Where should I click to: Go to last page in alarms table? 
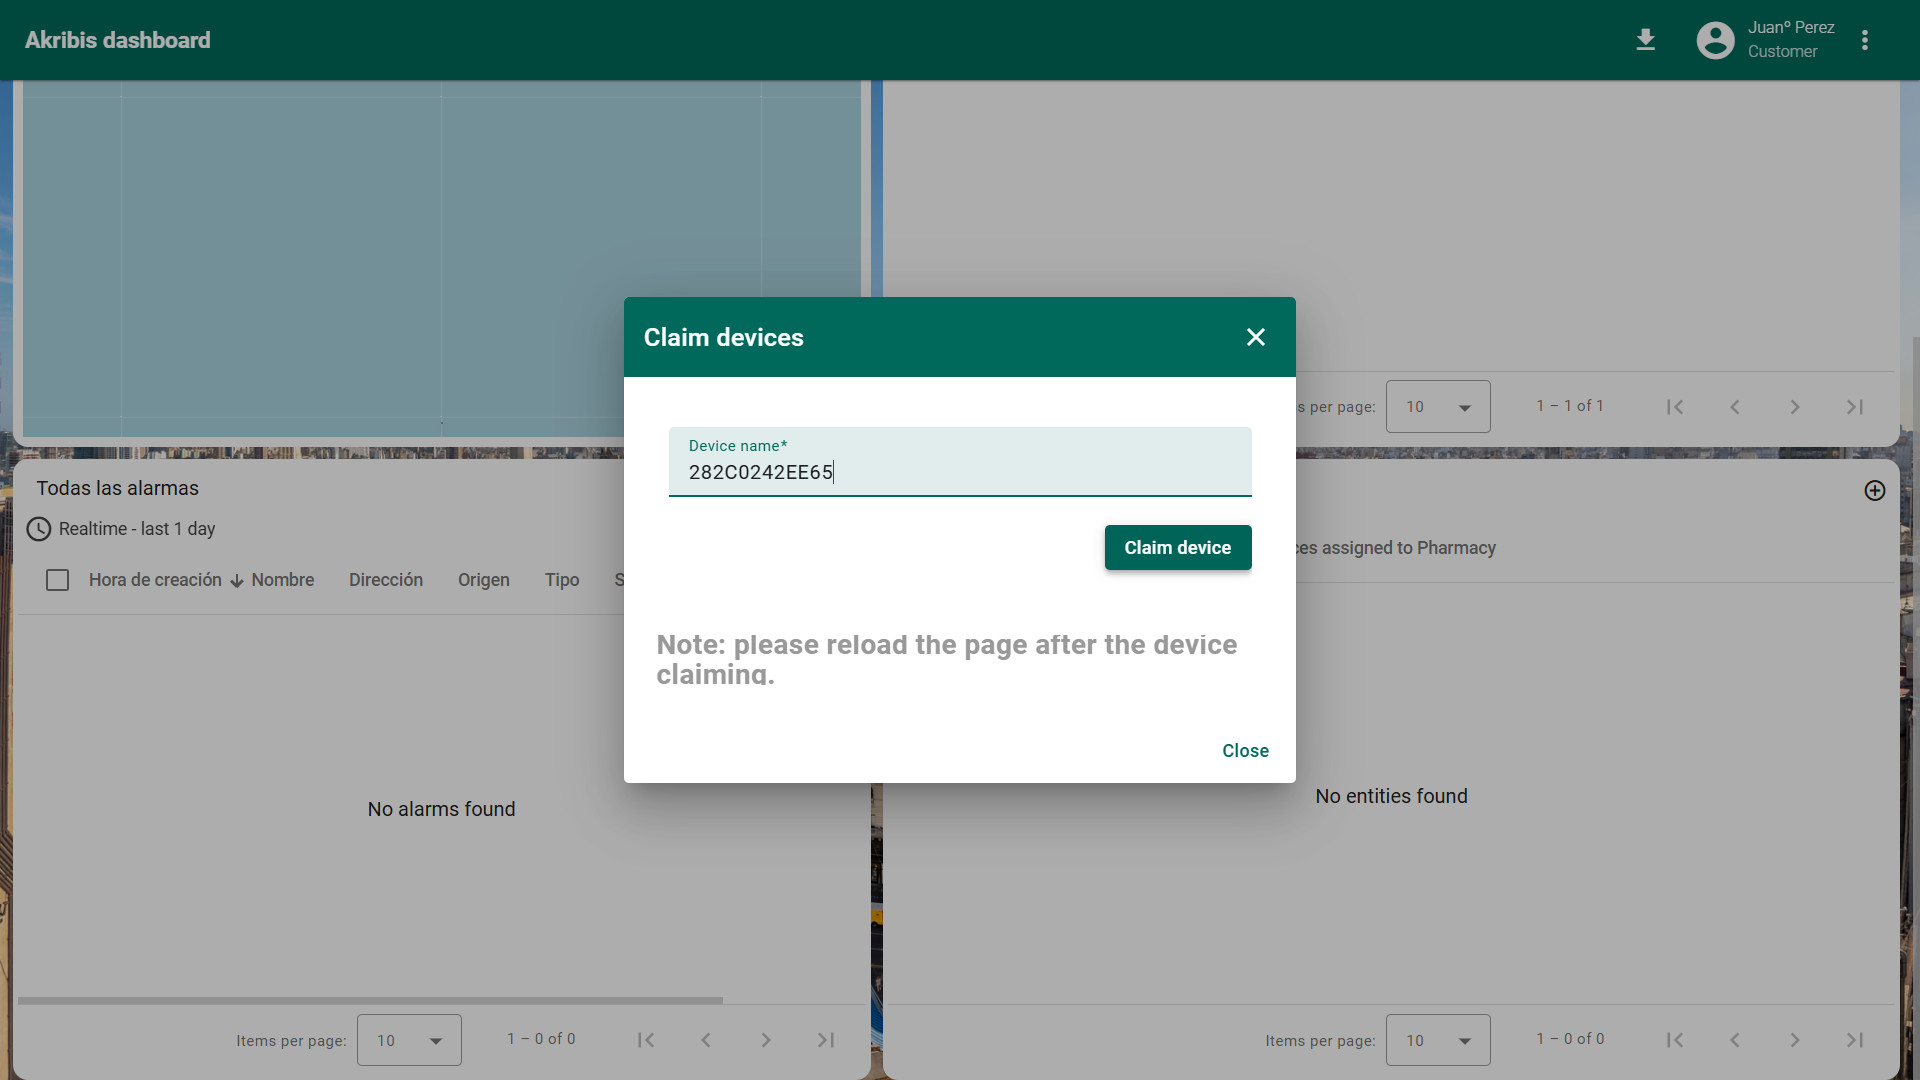point(826,1040)
